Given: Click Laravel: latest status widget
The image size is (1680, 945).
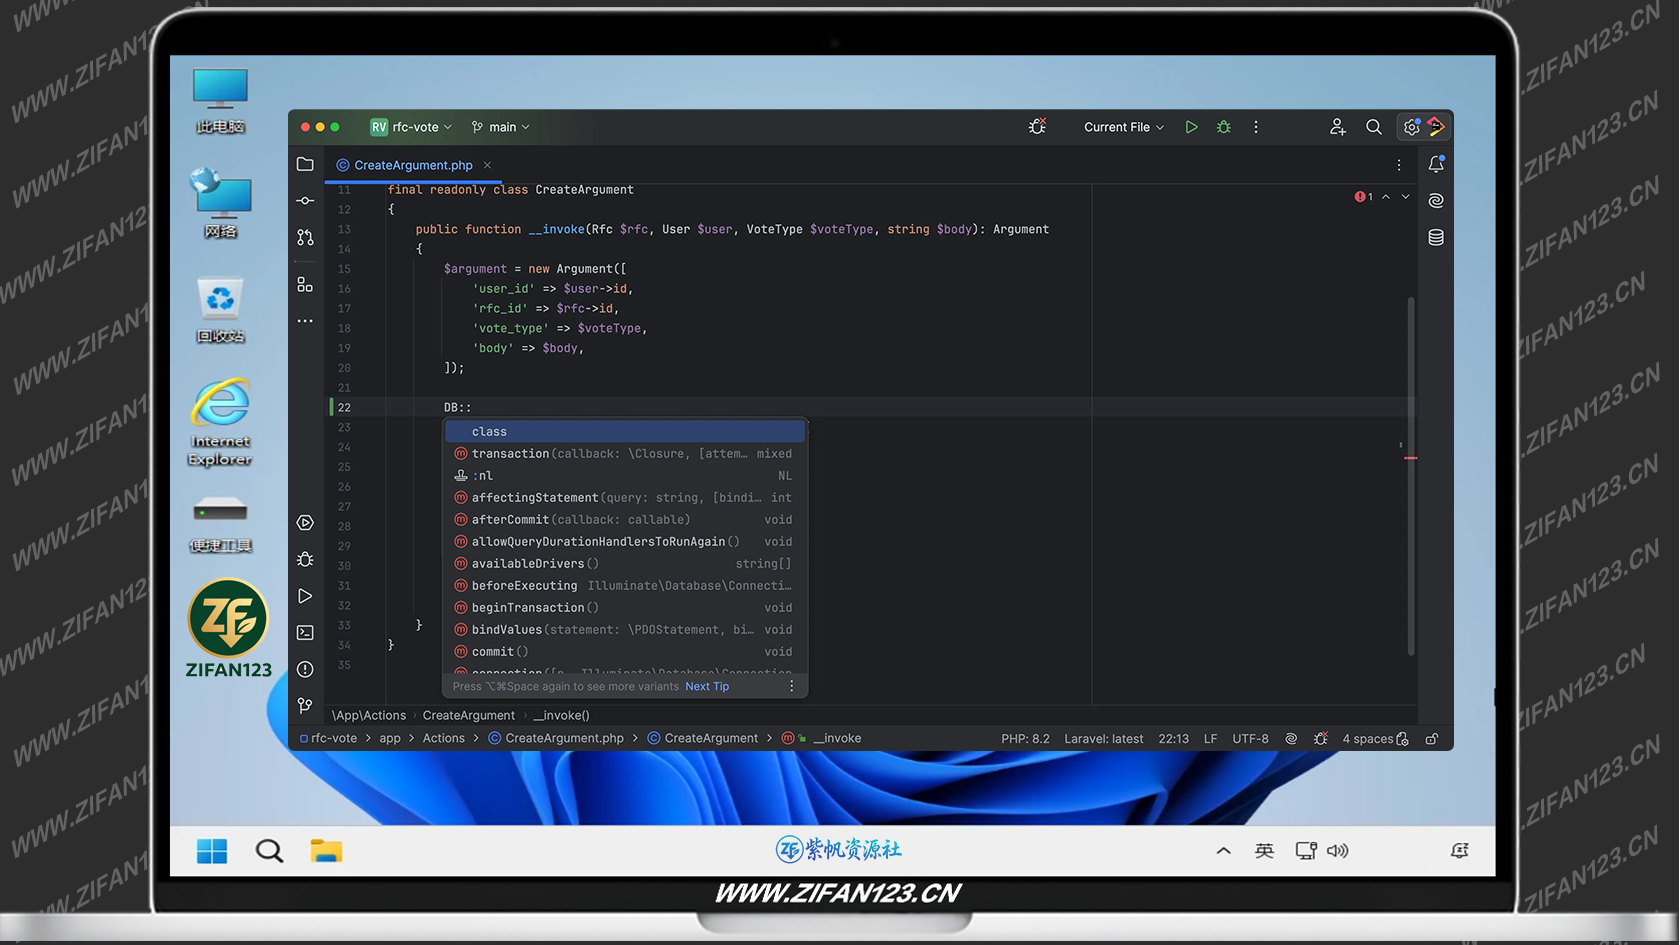Looking at the screenshot, I should 1103,739.
